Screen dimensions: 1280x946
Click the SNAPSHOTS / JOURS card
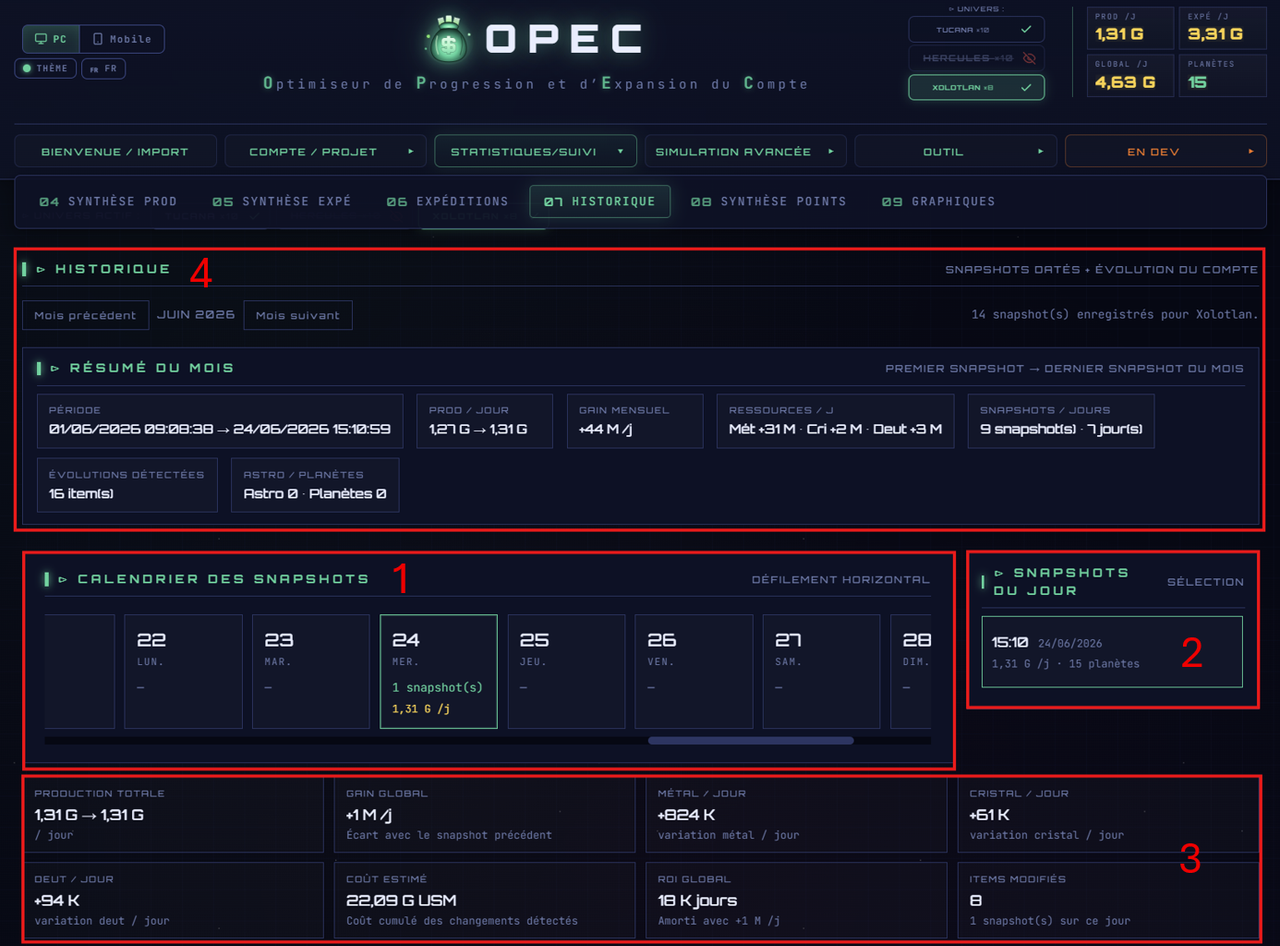(x=1061, y=421)
